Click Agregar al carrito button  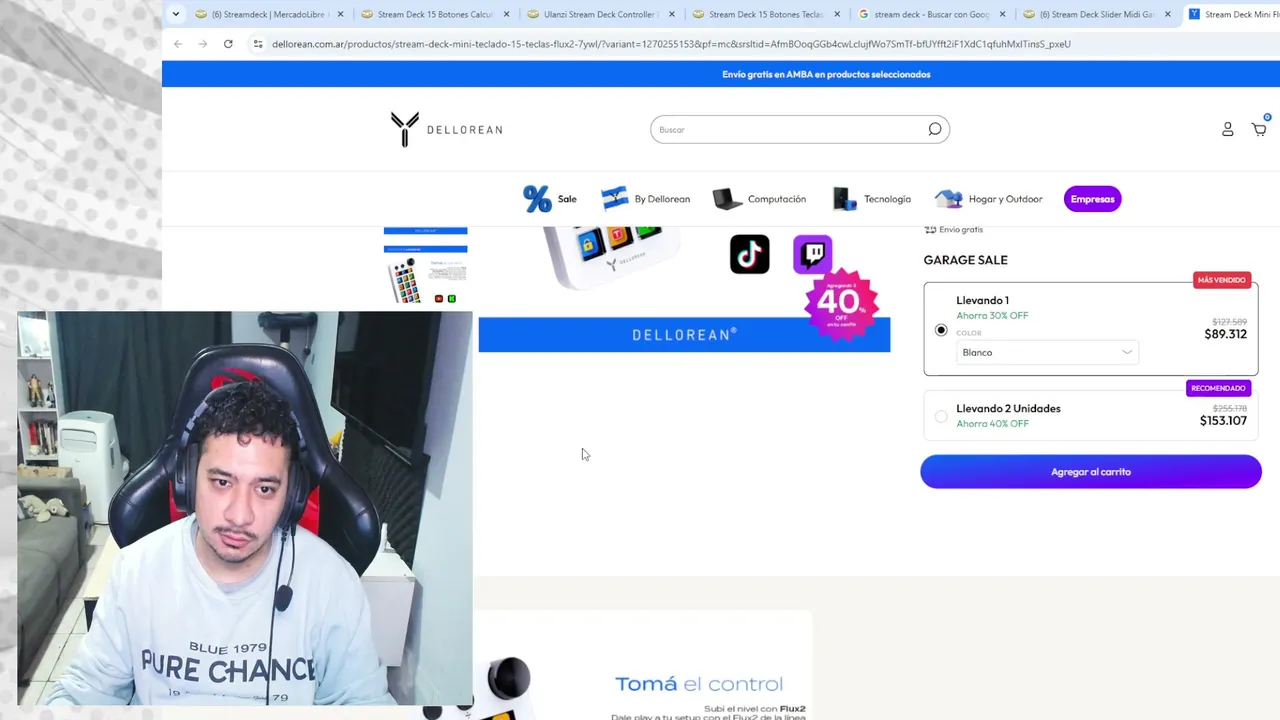point(1091,472)
